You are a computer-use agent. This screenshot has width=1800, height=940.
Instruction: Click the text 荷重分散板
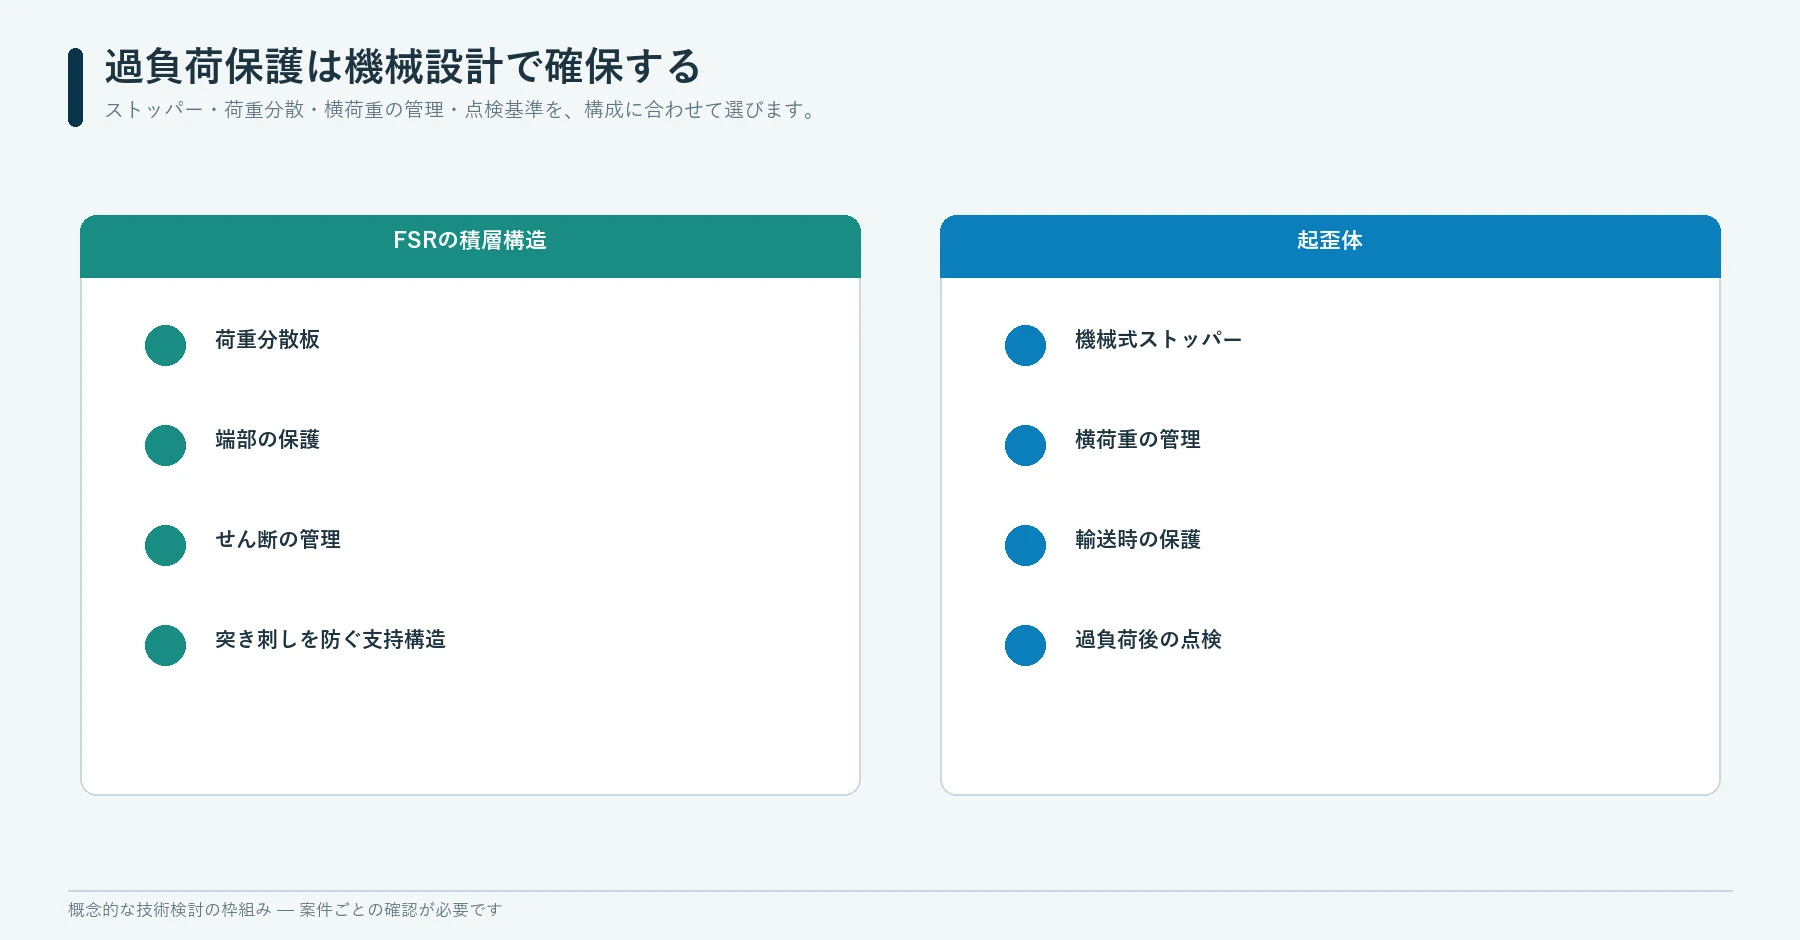coord(267,340)
